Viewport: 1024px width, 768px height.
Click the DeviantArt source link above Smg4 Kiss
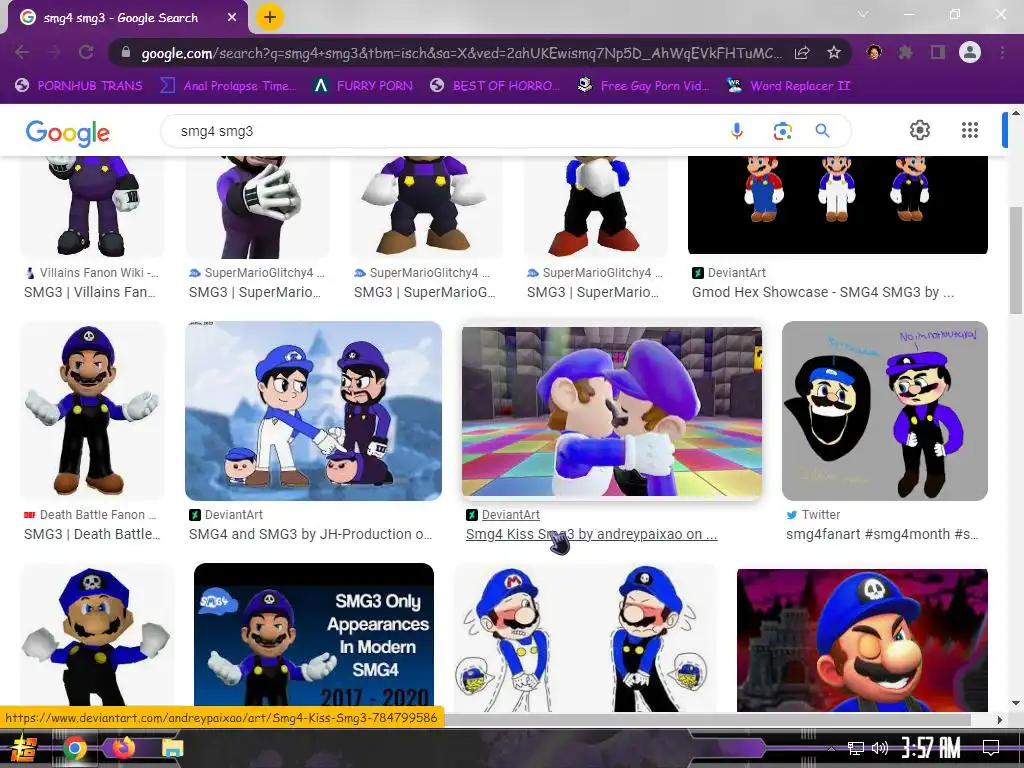[511, 515]
